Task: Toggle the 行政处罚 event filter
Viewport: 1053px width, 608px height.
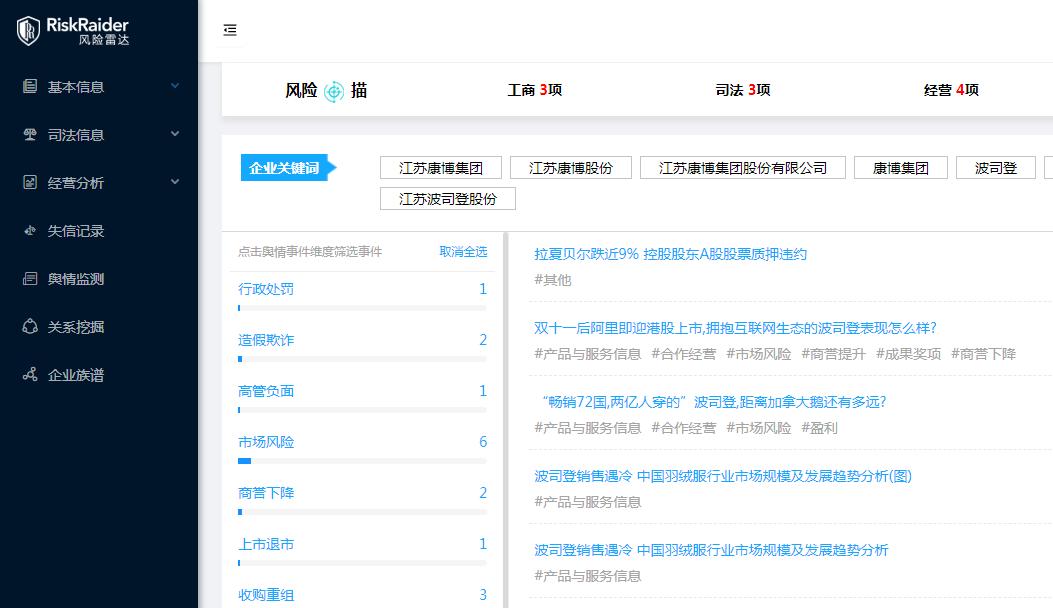Action: pyautogui.click(x=268, y=288)
